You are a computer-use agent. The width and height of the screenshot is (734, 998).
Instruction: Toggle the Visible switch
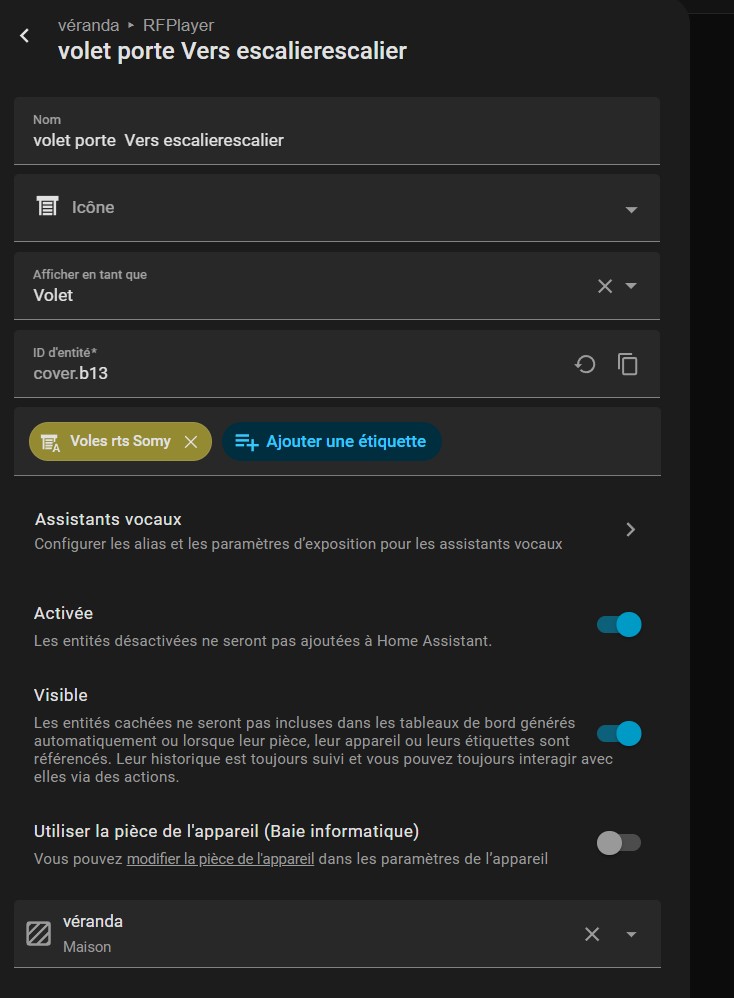tap(618, 734)
